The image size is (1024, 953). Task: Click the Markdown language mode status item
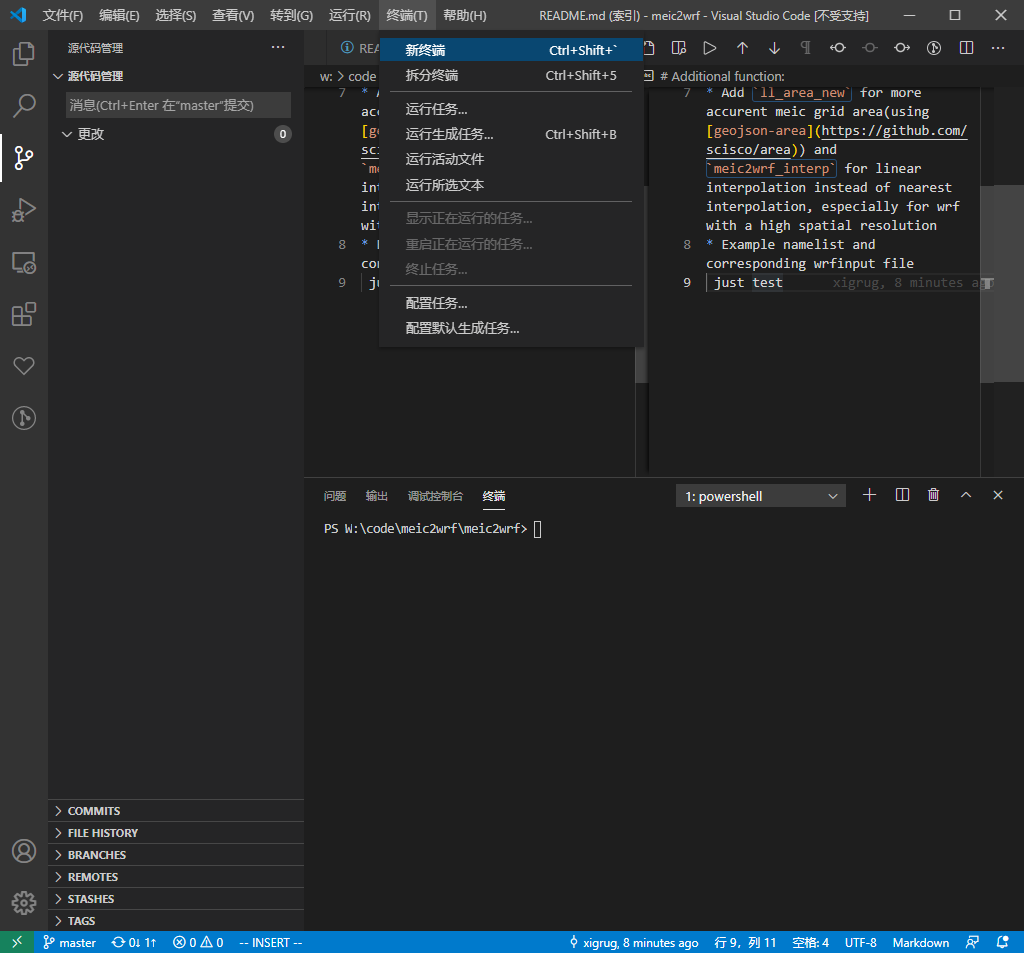(x=921, y=943)
